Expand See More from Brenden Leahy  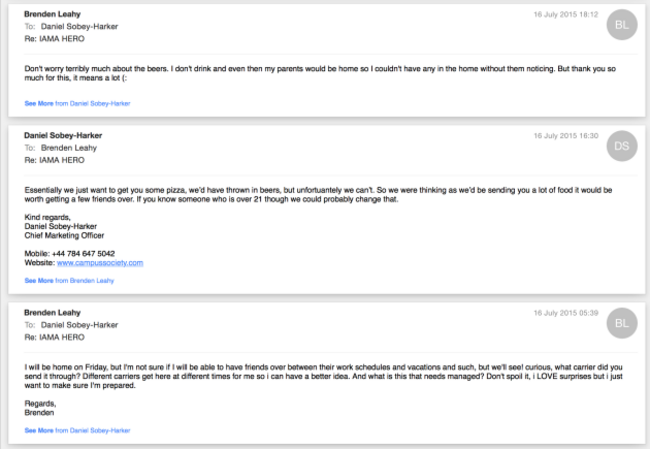(69, 281)
